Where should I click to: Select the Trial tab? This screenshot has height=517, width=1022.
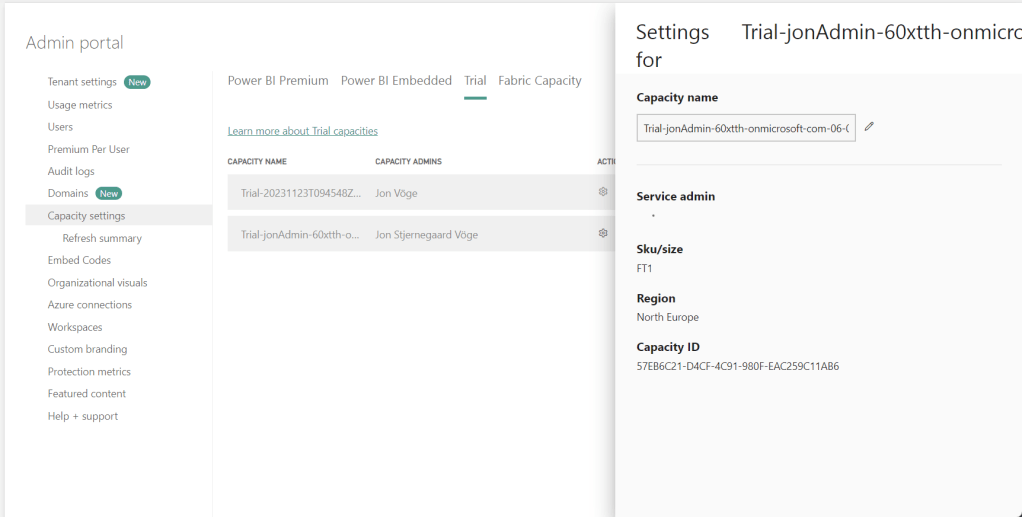point(475,81)
